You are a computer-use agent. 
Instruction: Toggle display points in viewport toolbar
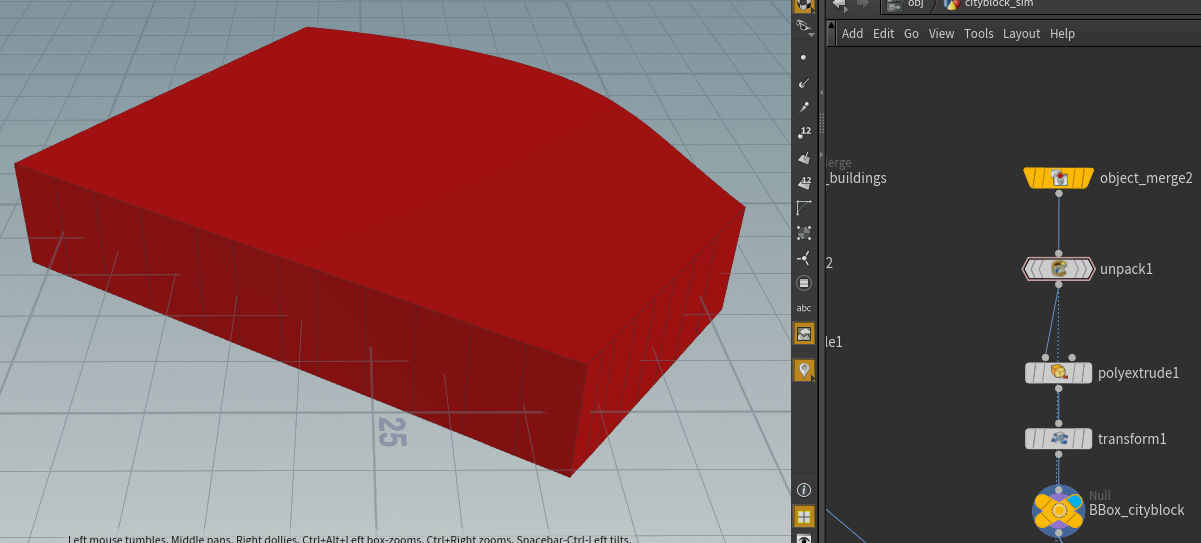tap(804, 57)
